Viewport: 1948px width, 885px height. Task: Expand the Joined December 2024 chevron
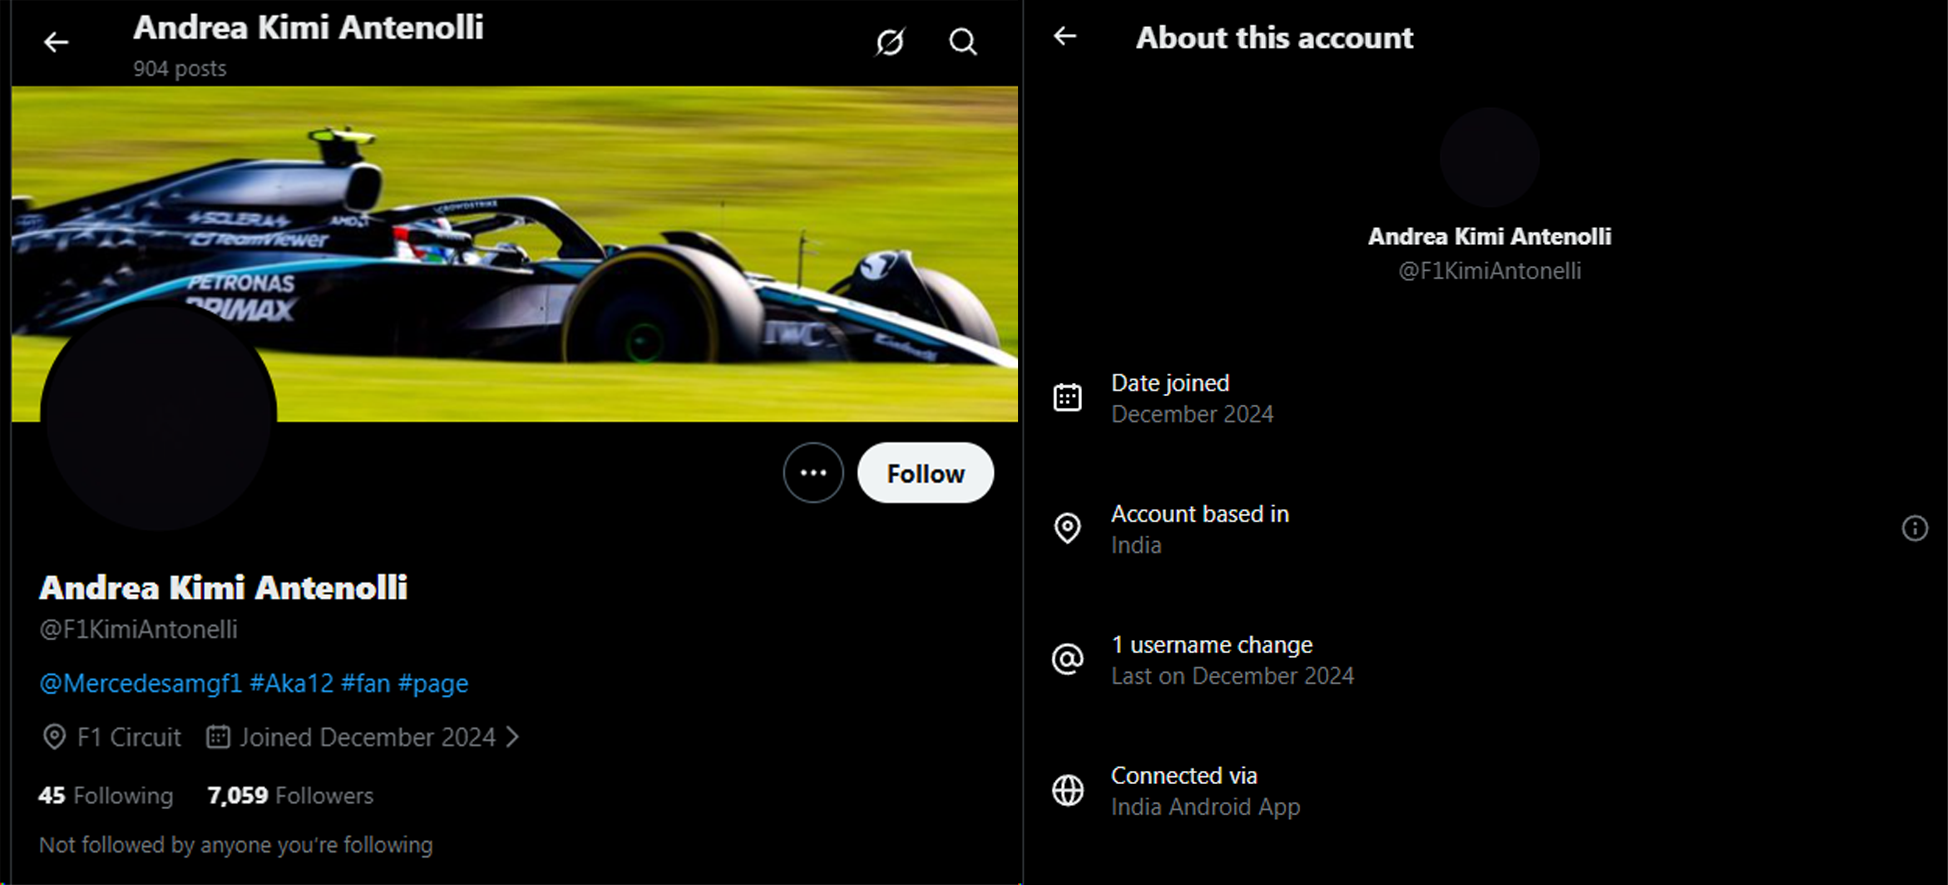click(x=513, y=737)
